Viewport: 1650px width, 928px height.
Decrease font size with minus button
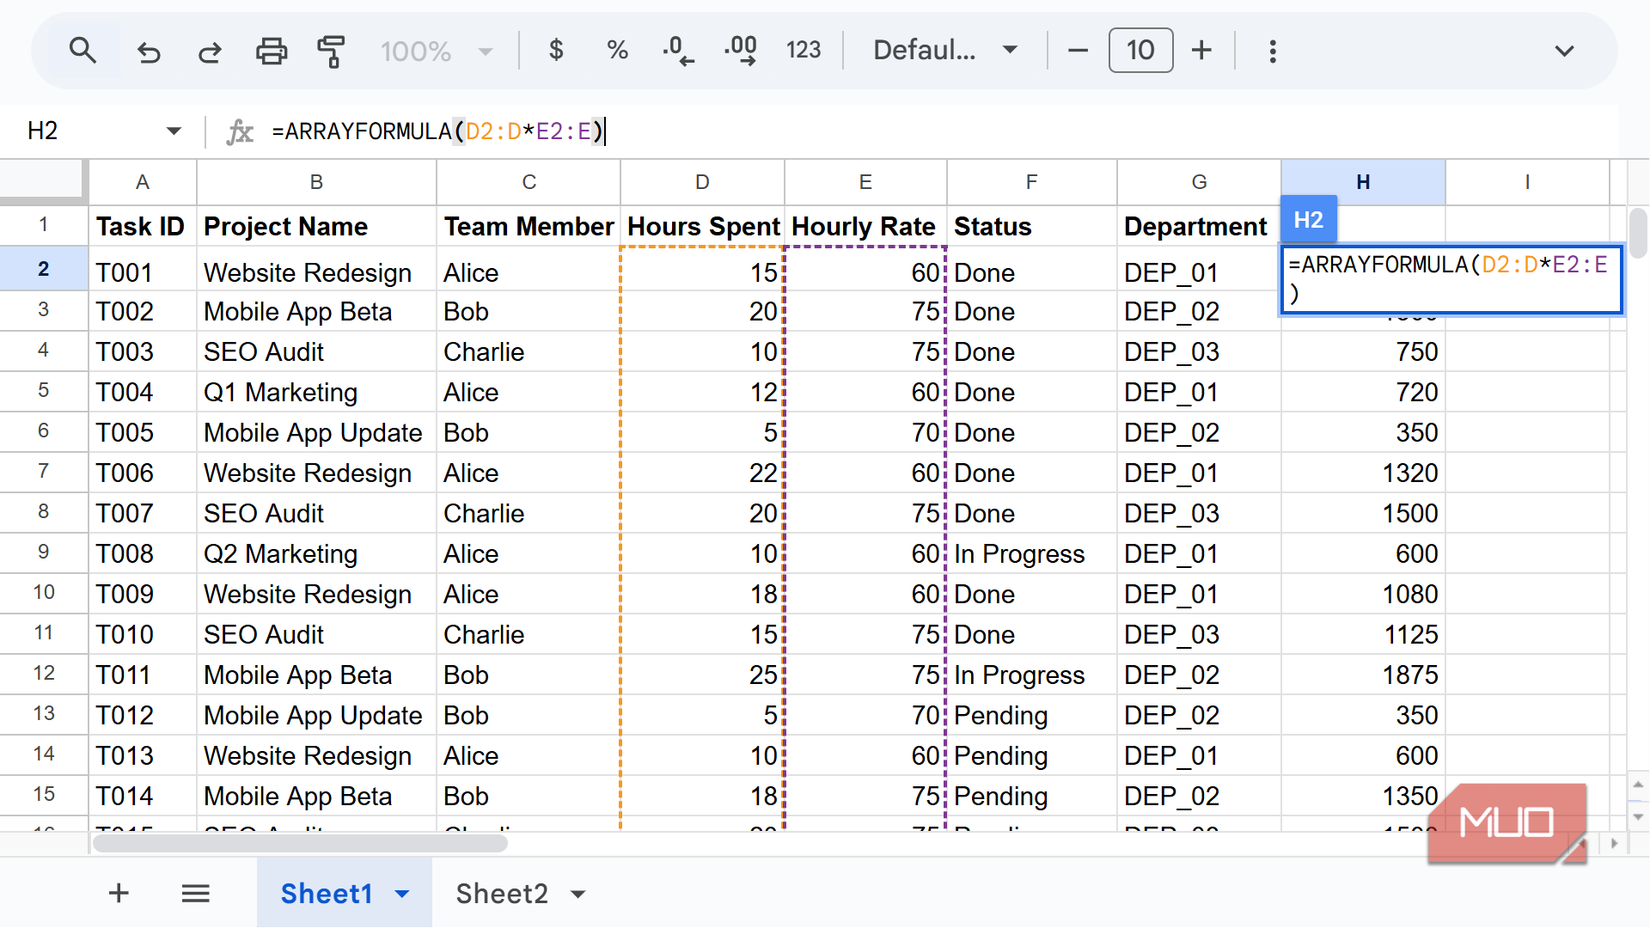click(x=1077, y=50)
